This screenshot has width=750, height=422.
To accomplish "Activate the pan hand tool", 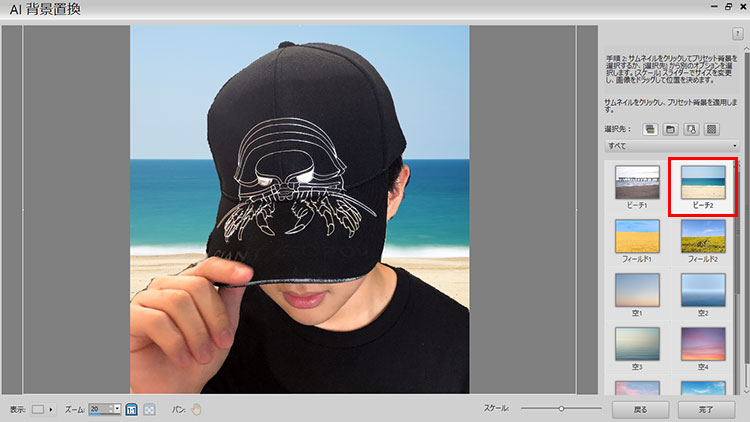I will pyautogui.click(x=197, y=409).
